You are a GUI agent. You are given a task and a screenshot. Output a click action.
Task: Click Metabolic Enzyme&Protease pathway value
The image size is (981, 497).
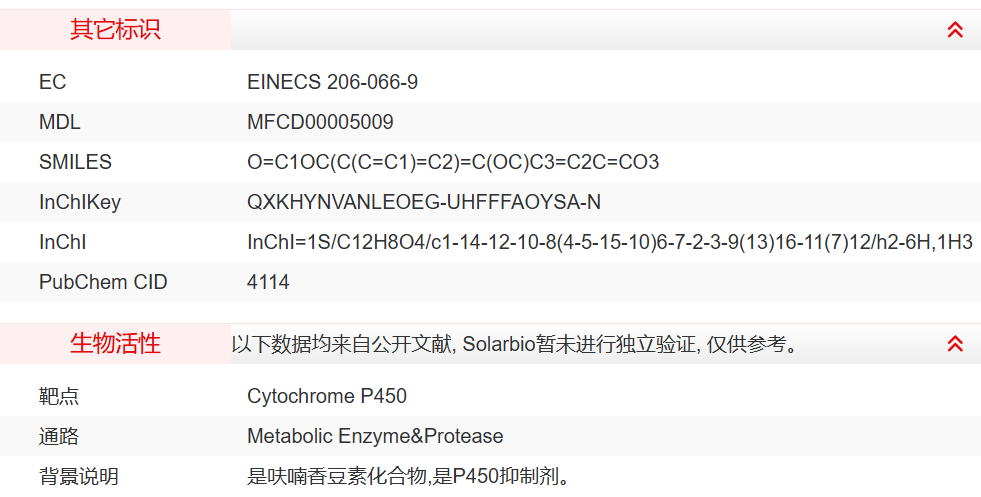(x=375, y=436)
